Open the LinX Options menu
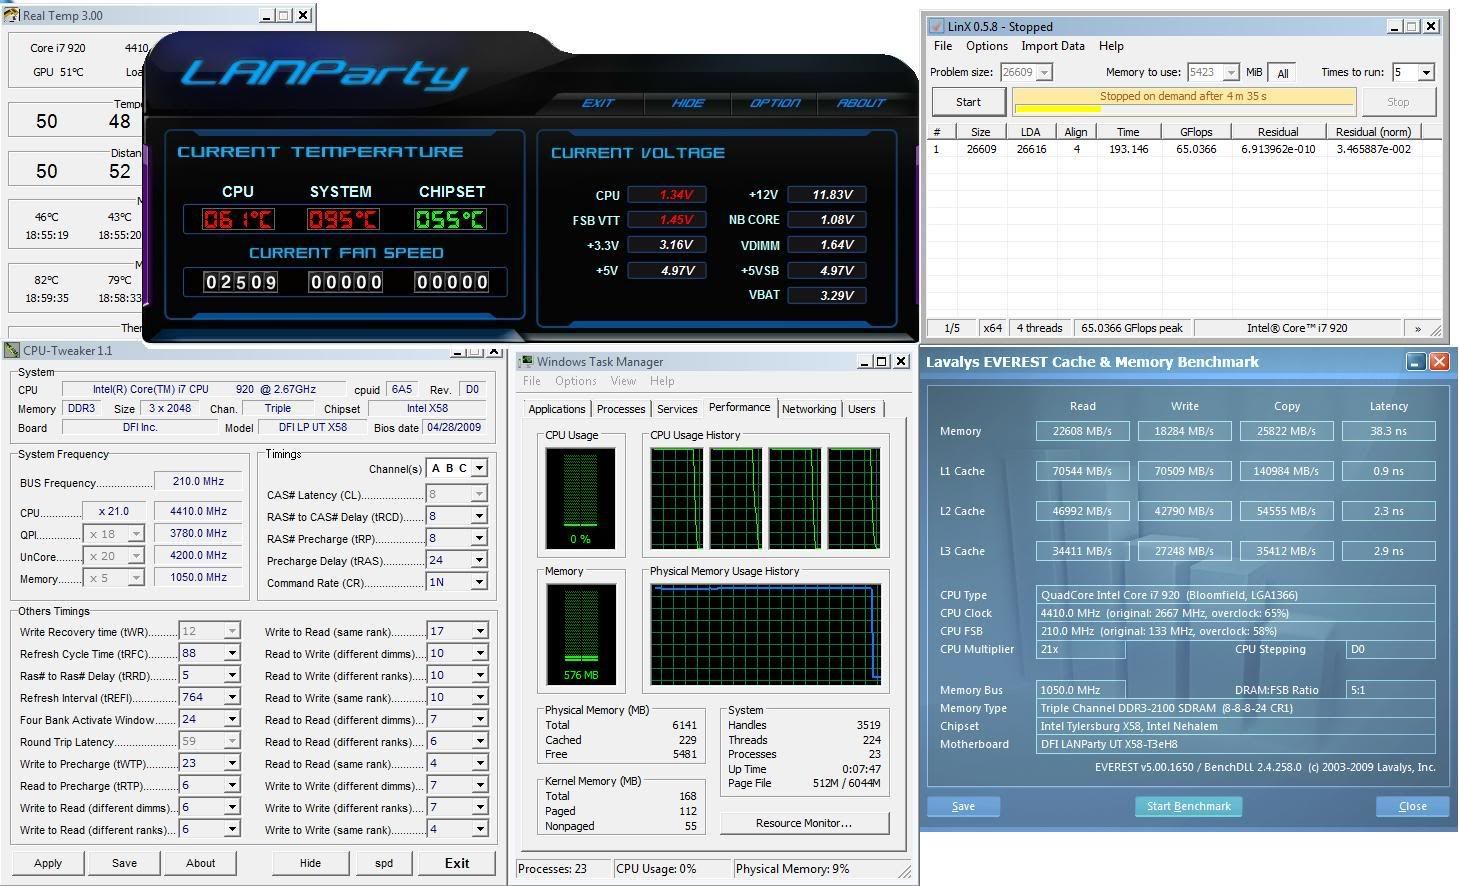Image resolution: width=1459 pixels, height=886 pixels. (x=987, y=46)
